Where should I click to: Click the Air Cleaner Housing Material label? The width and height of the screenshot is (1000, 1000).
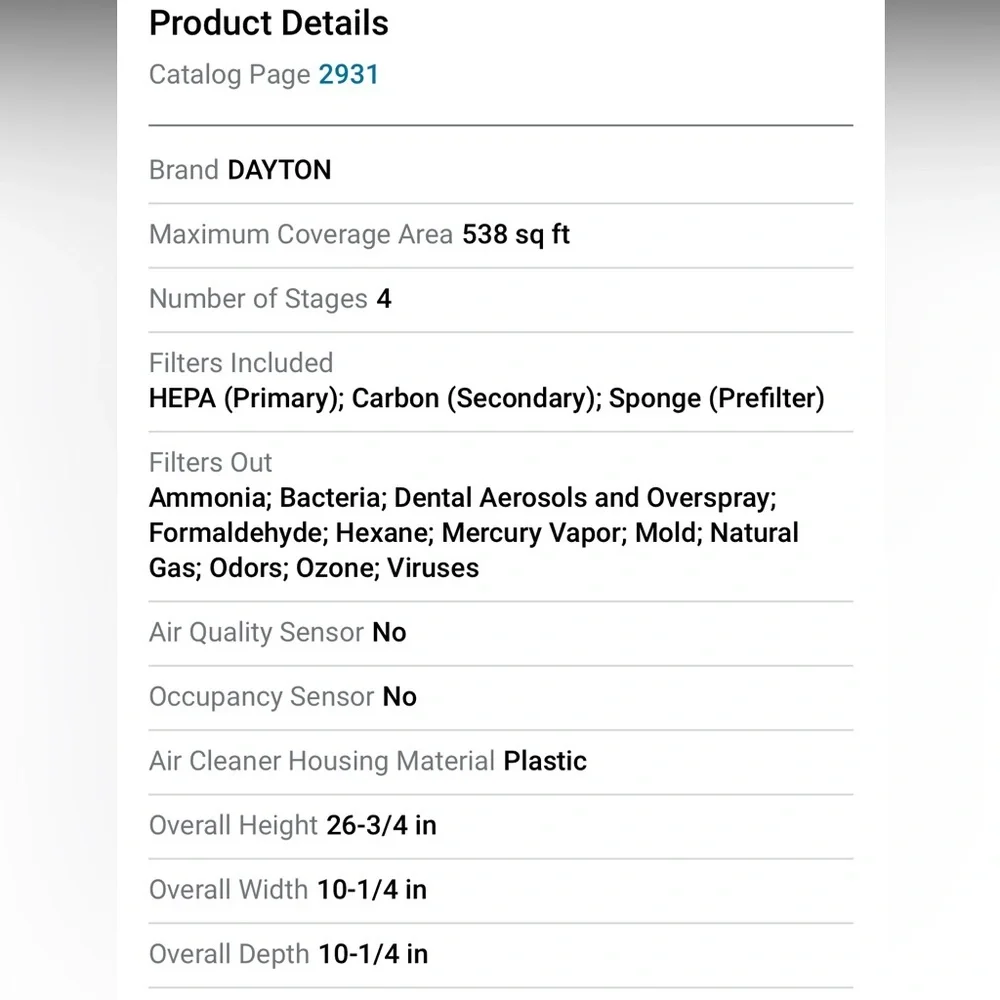tap(322, 761)
